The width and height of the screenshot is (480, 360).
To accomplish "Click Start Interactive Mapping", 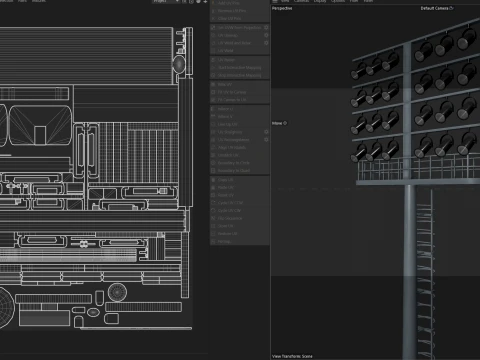I will 239,67.
